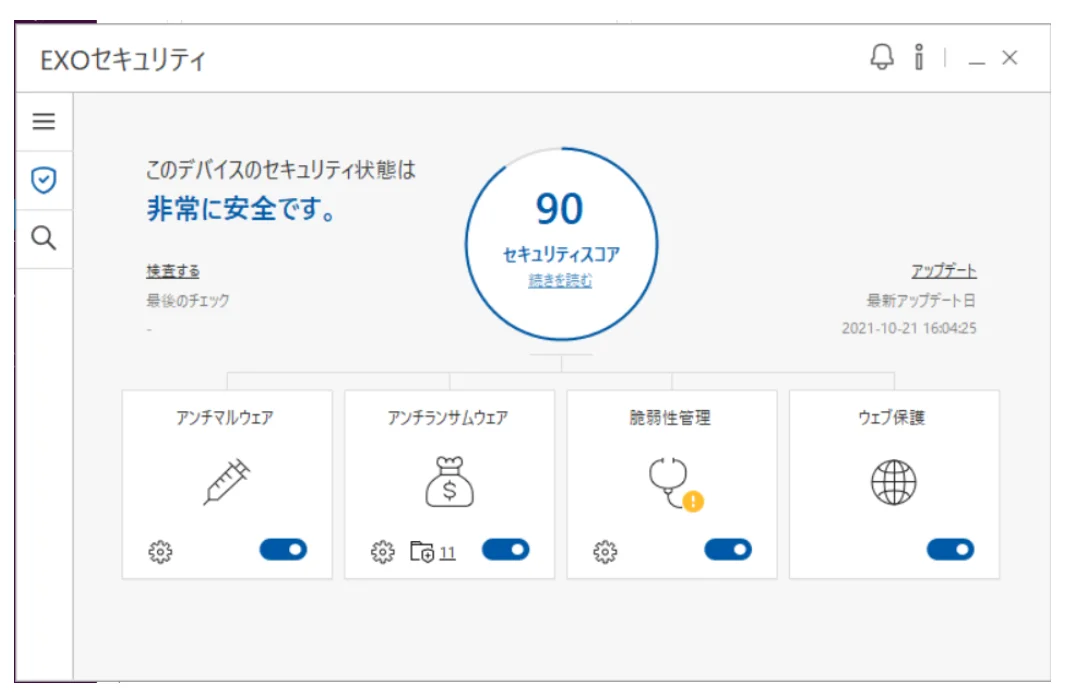Open anti-ransomware gear settings
This screenshot has width=1066, height=694.
382,551
